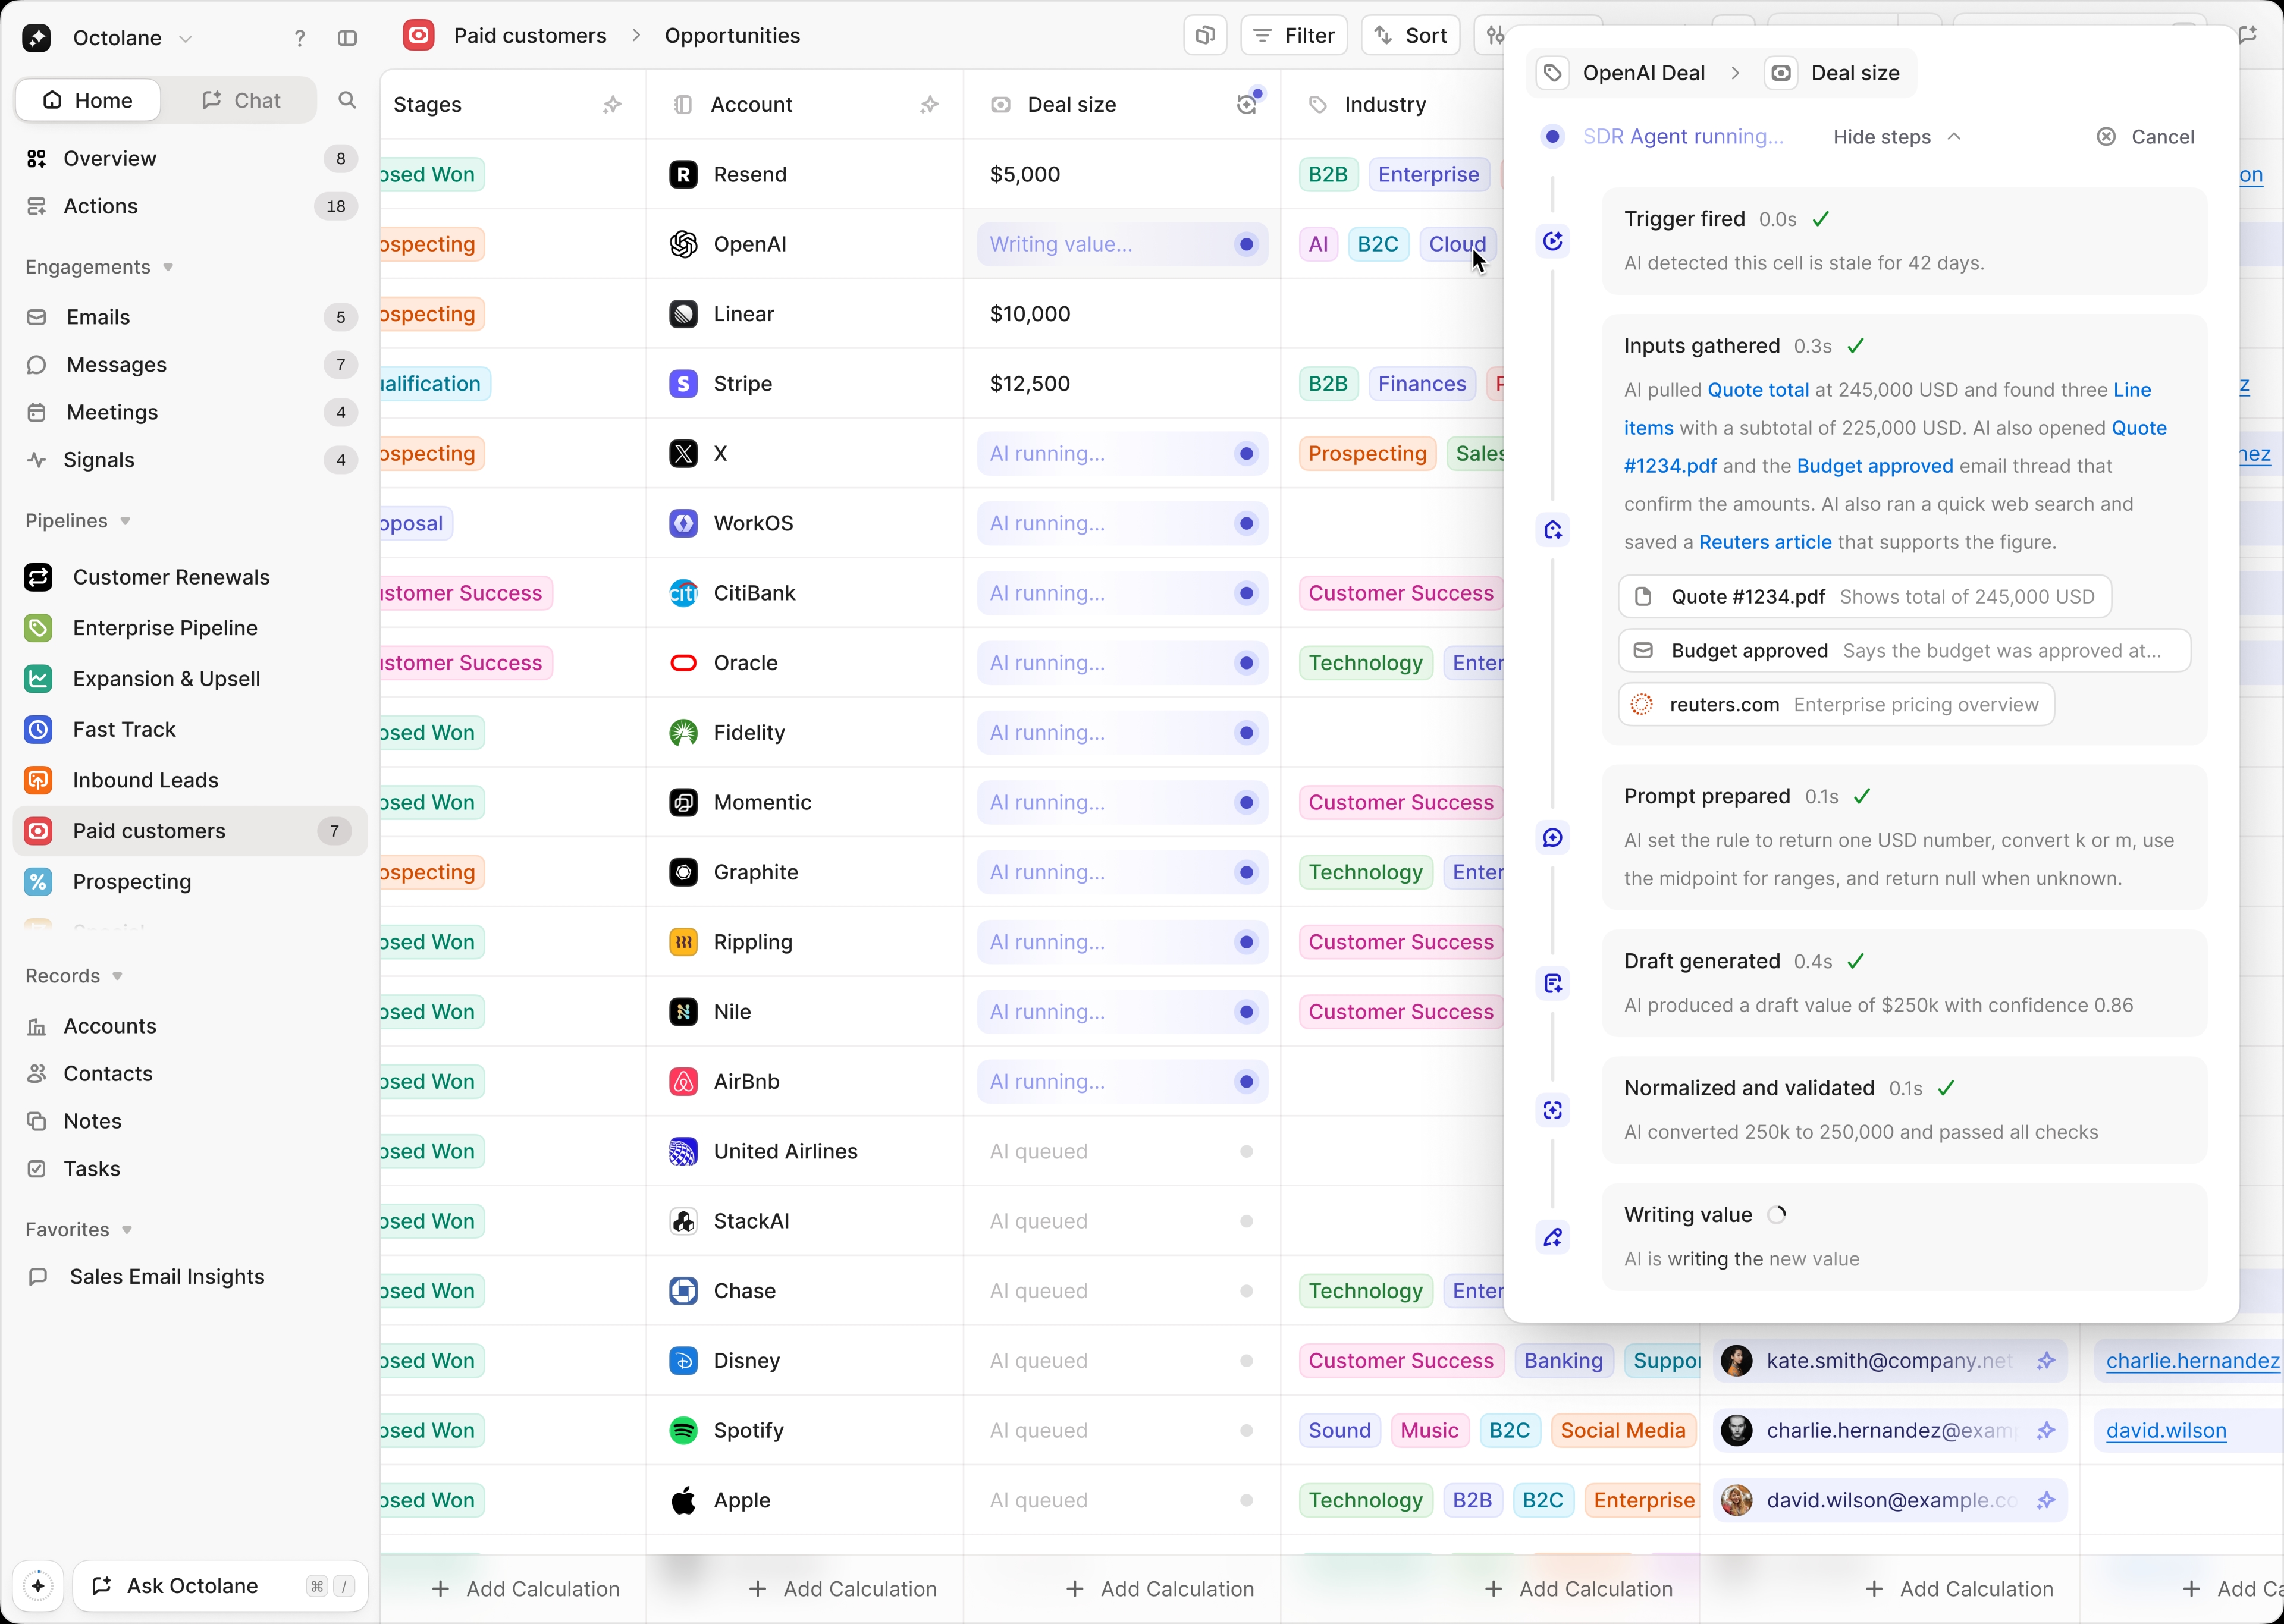The image size is (2284, 1624).
Task: Click the david.wilson link
Action: [x=2166, y=1431]
